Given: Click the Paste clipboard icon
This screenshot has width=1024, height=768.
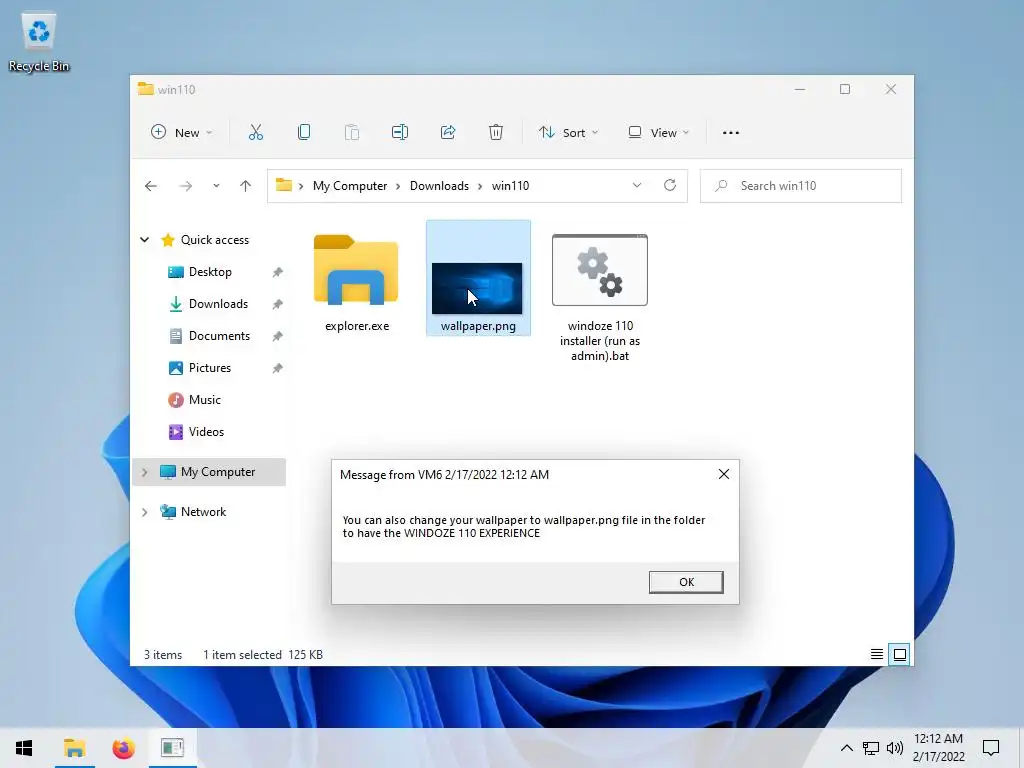Looking at the screenshot, I should tap(351, 133).
